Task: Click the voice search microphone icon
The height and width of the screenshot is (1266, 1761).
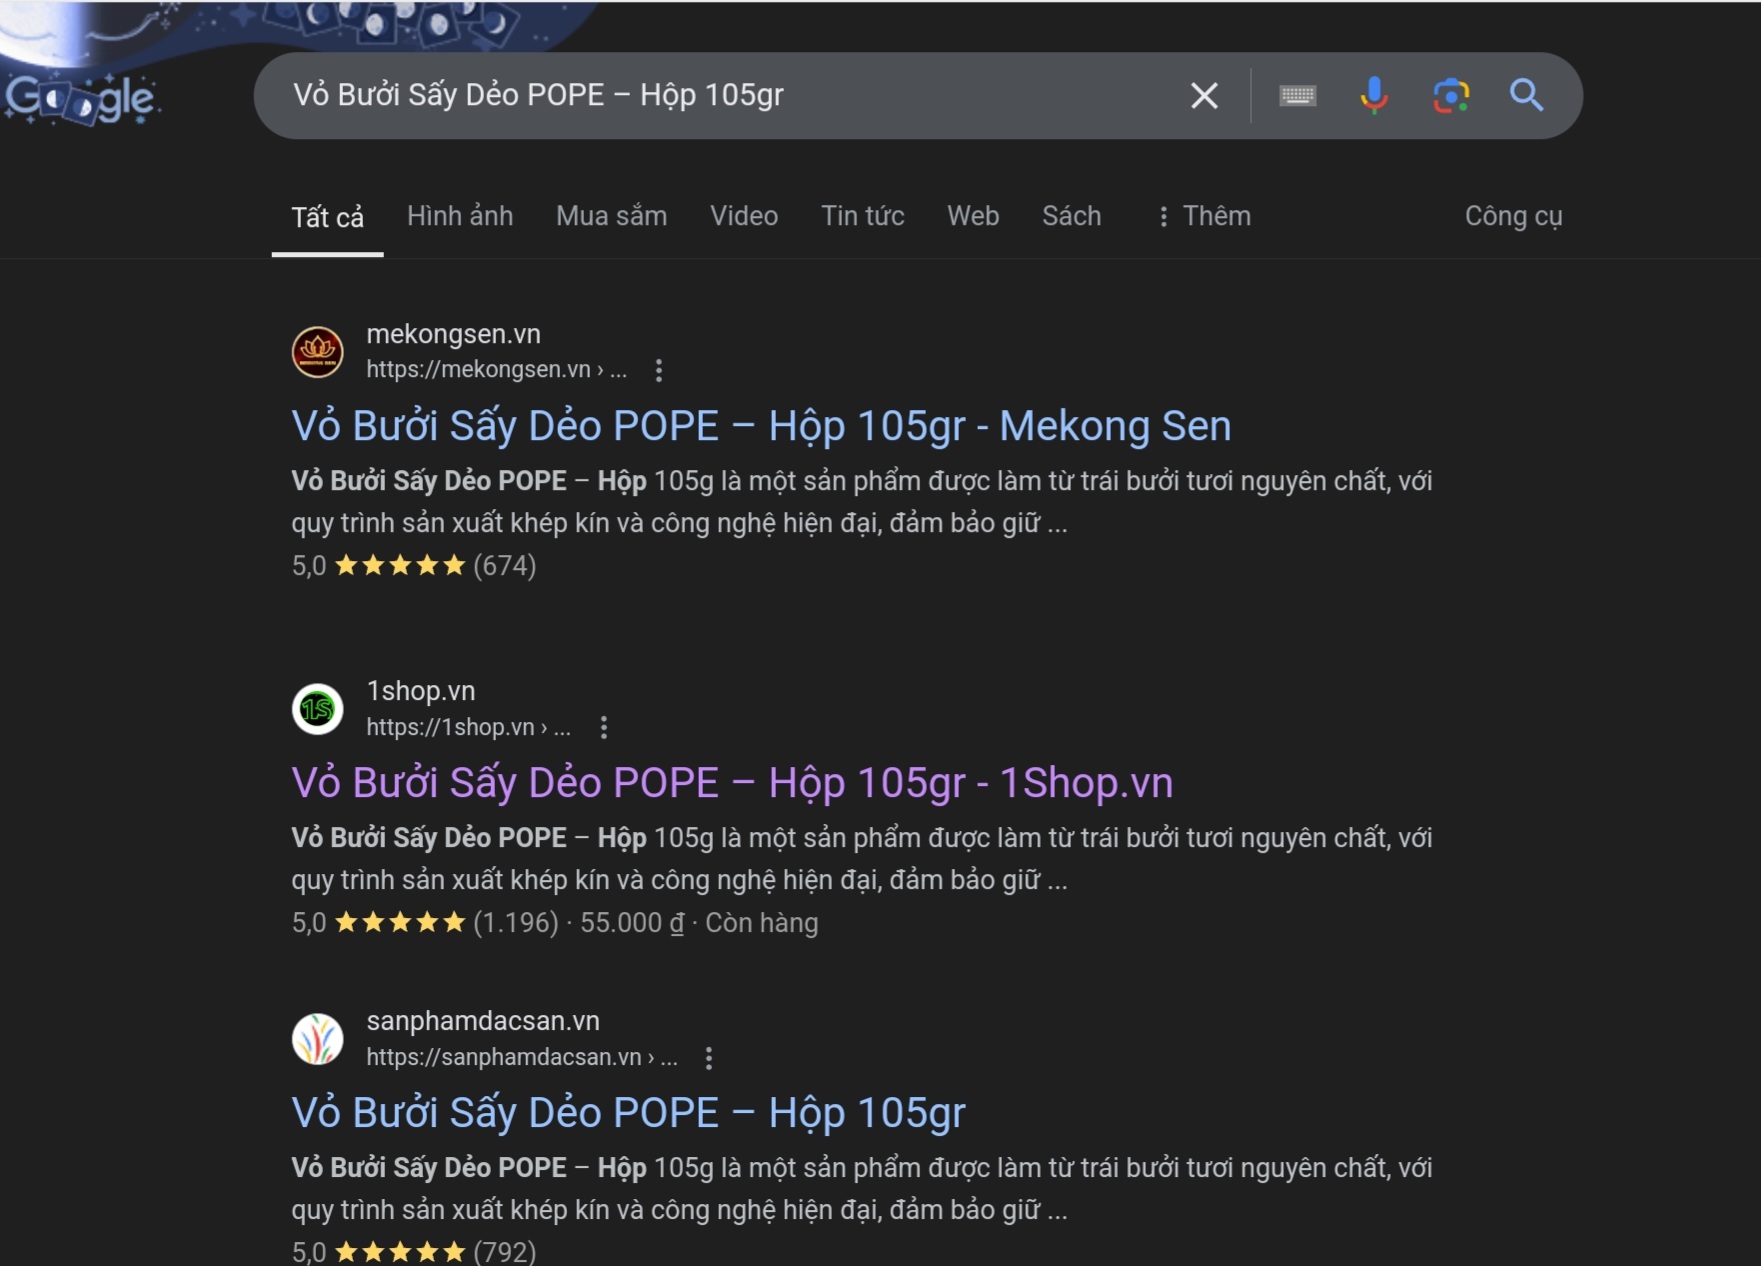Action: 1375,95
